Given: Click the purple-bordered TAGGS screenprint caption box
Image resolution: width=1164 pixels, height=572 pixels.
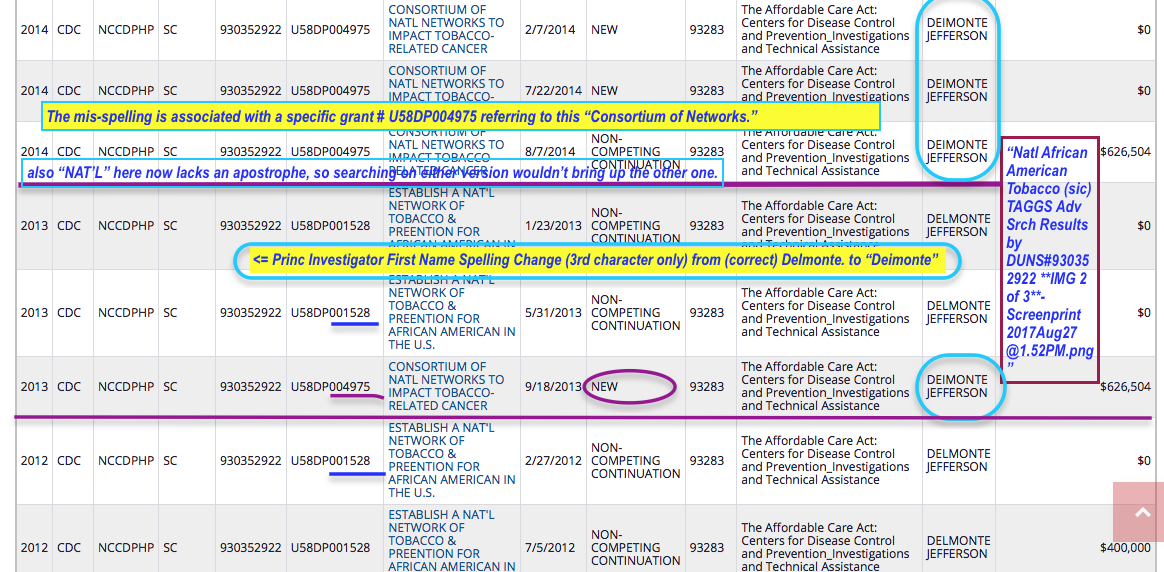Looking at the screenshot, I should (1049, 260).
